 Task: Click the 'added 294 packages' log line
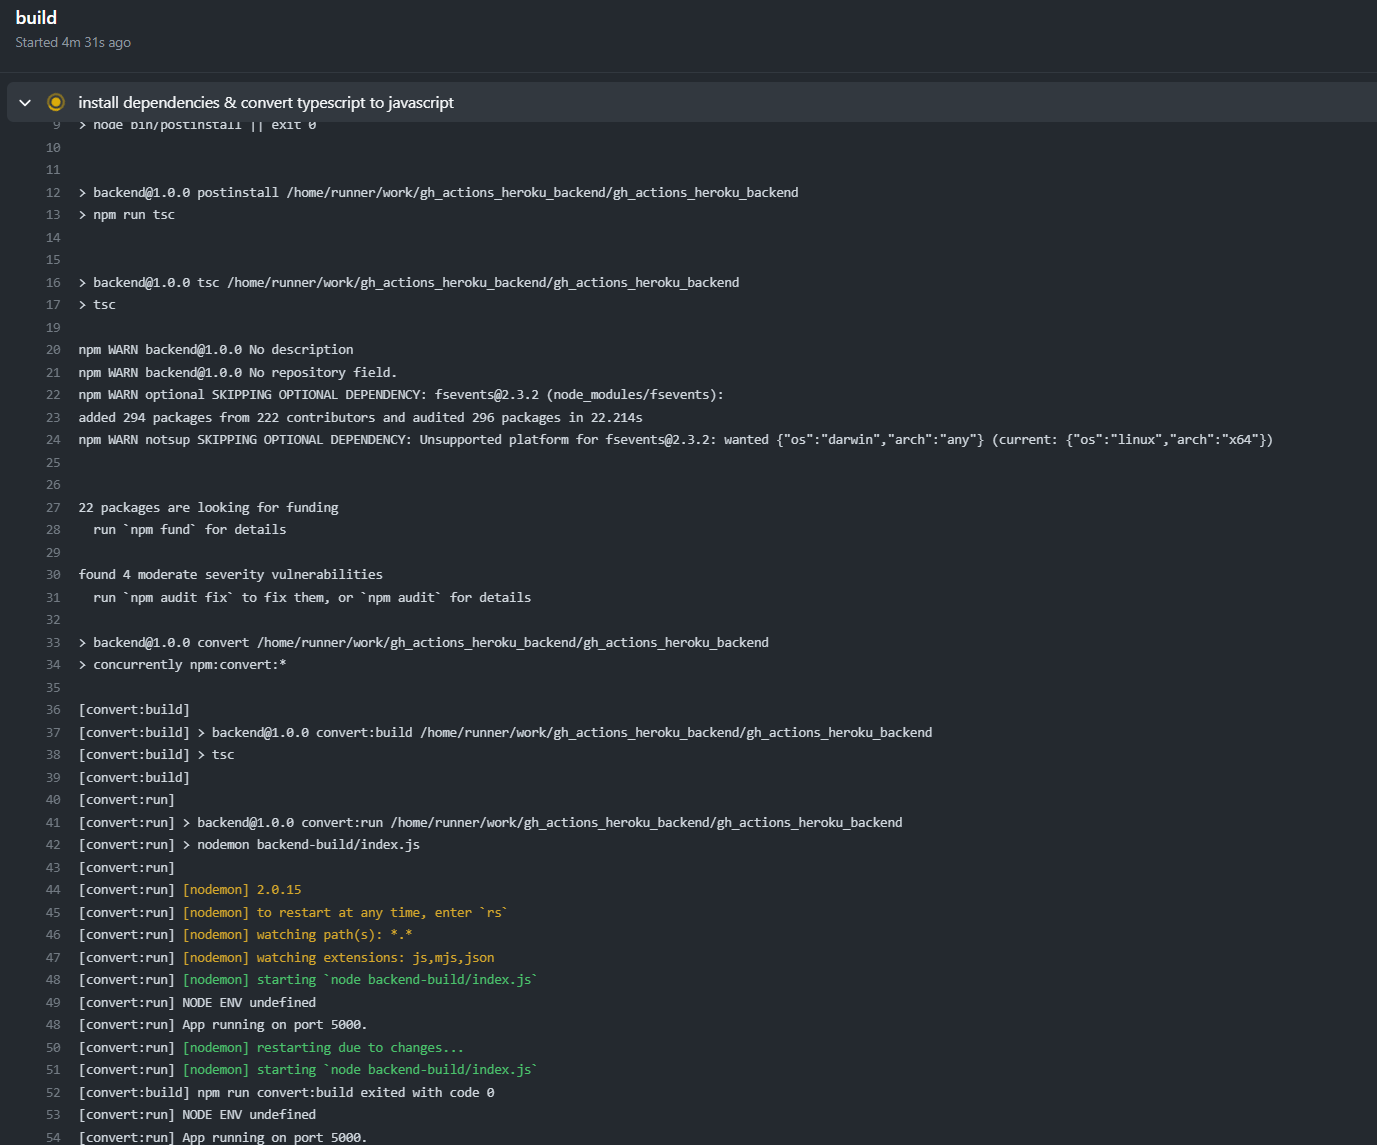pos(360,417)
